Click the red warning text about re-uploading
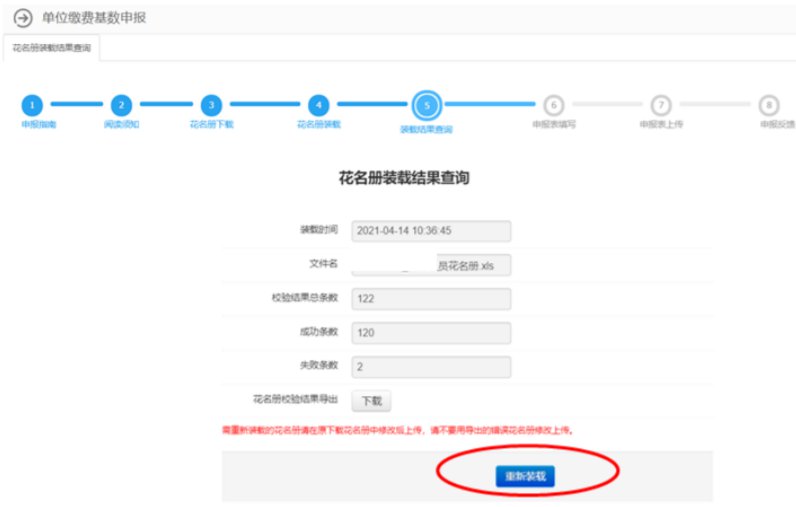The image size is (796, 507). click(398, 430)
